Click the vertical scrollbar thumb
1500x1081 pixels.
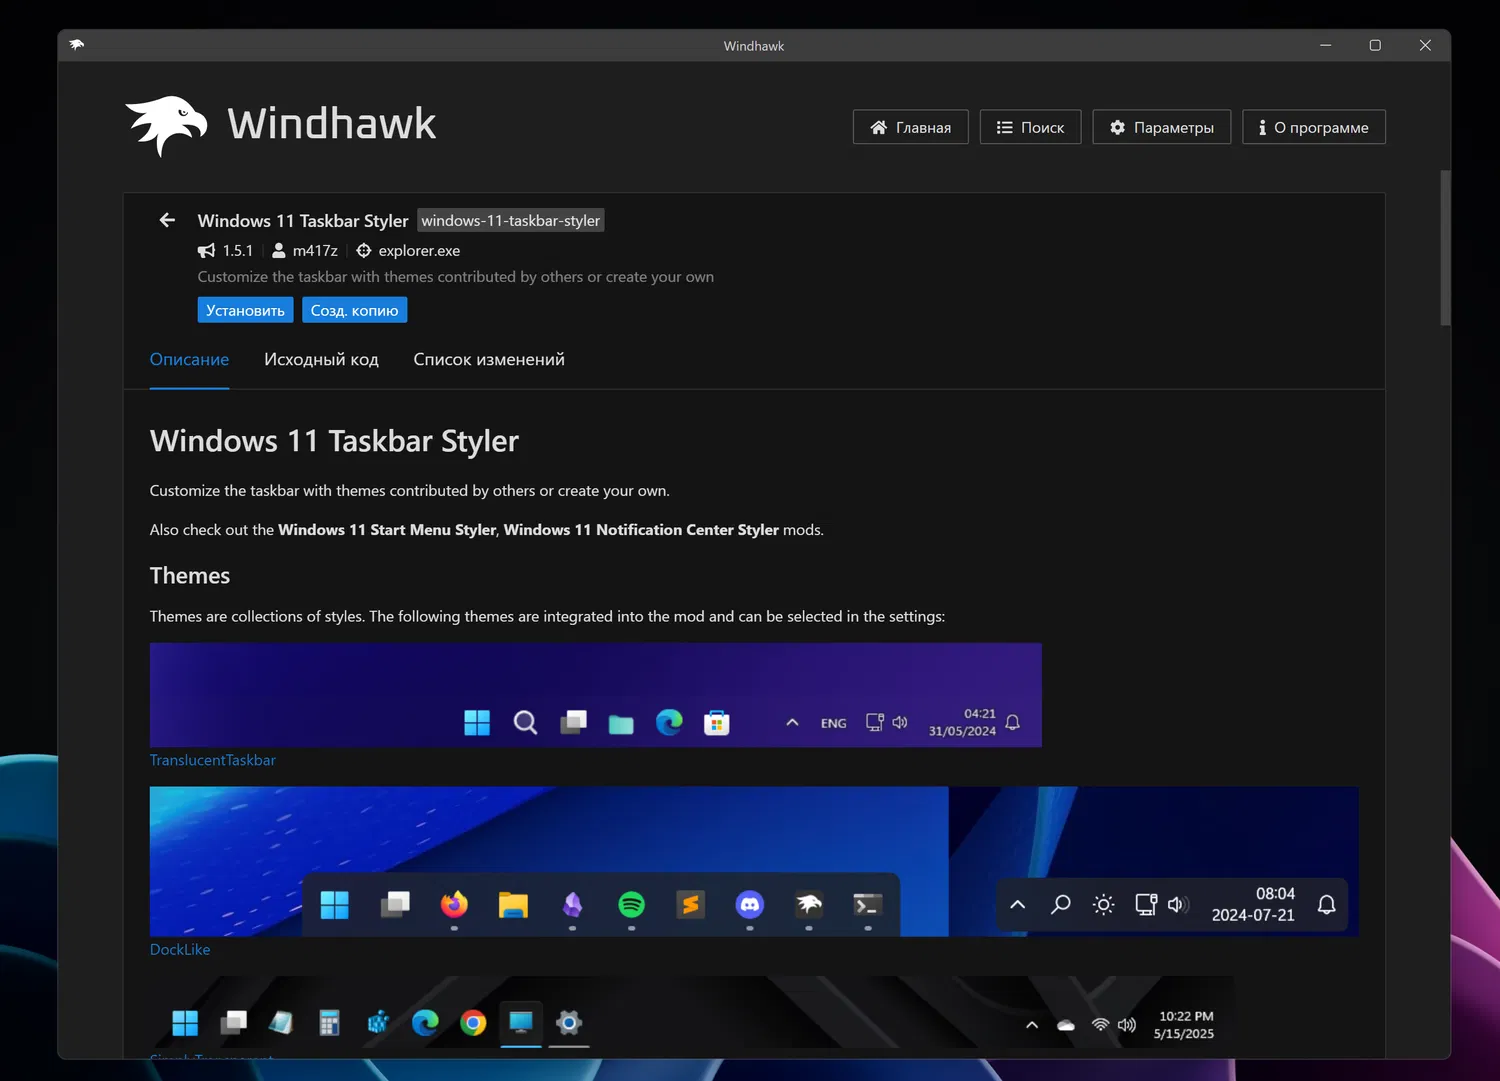tap(1445, 248)
